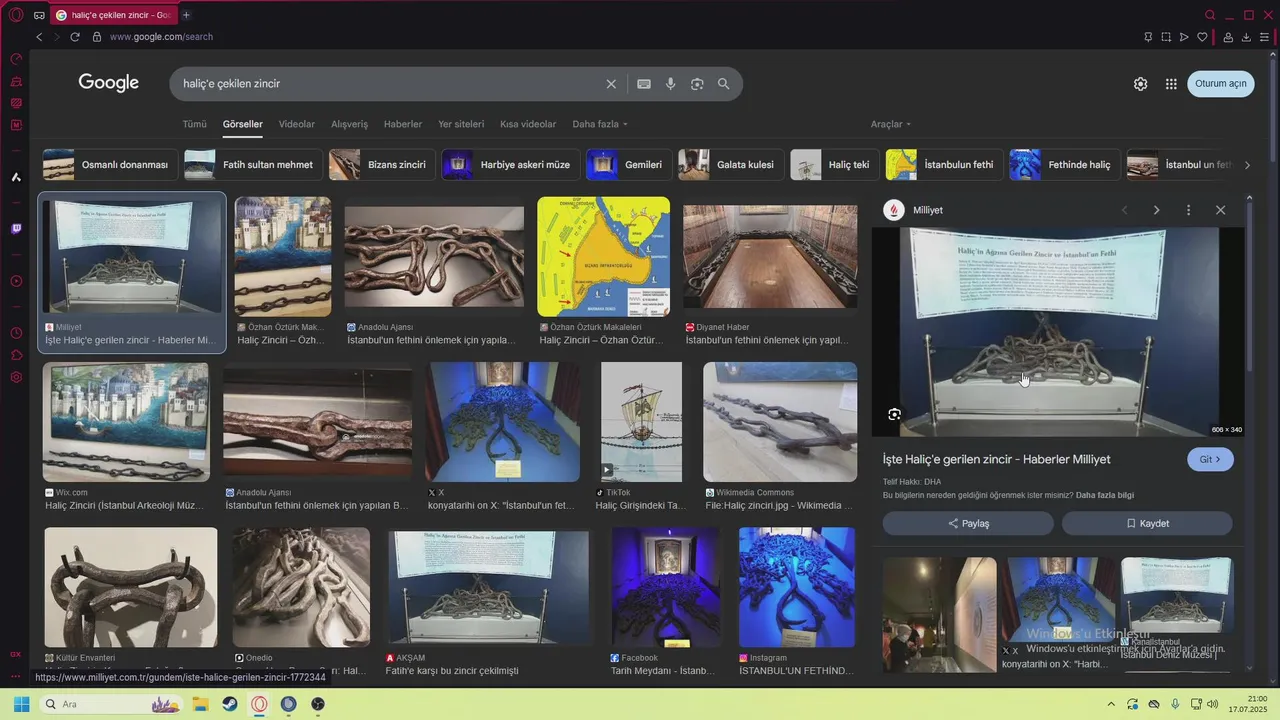This screenshot has height=720, width=1280.
Task: Take a snapshot with the toolbar capture icon
Action: (x=1166, y=37)
